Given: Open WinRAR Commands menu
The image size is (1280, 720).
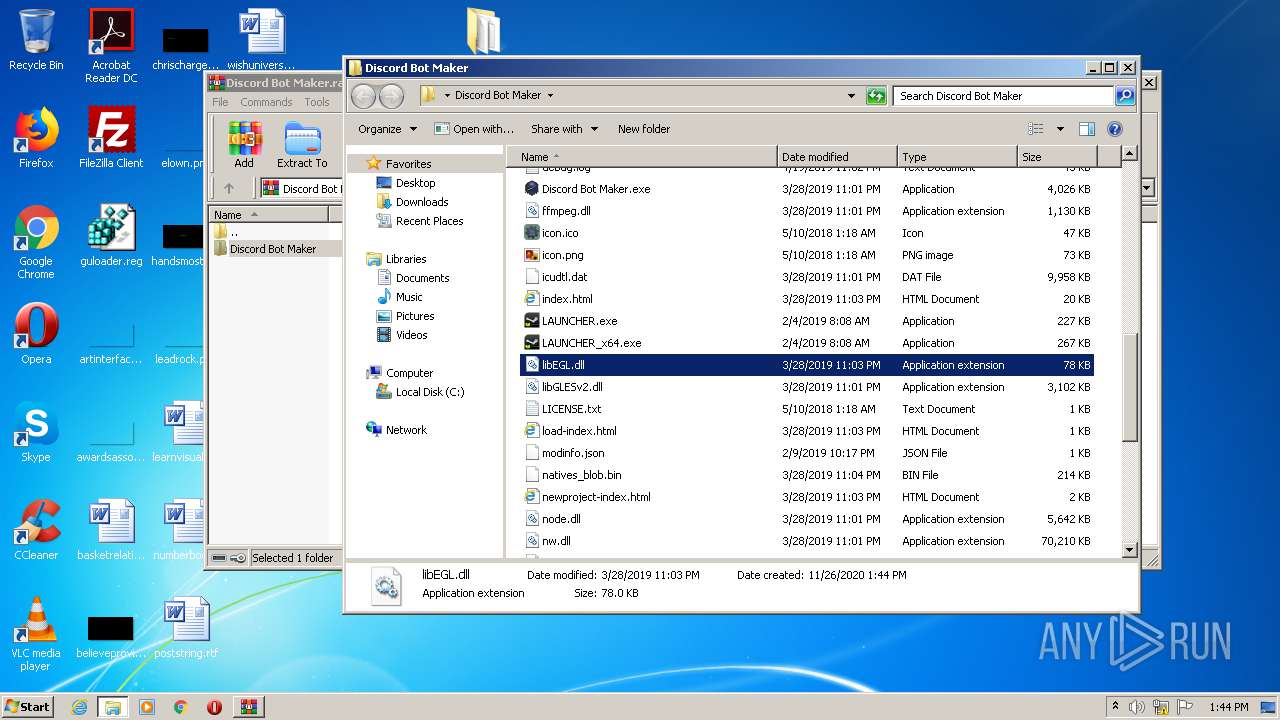Looking at the screenshot, I should click(x=266, y=102).
